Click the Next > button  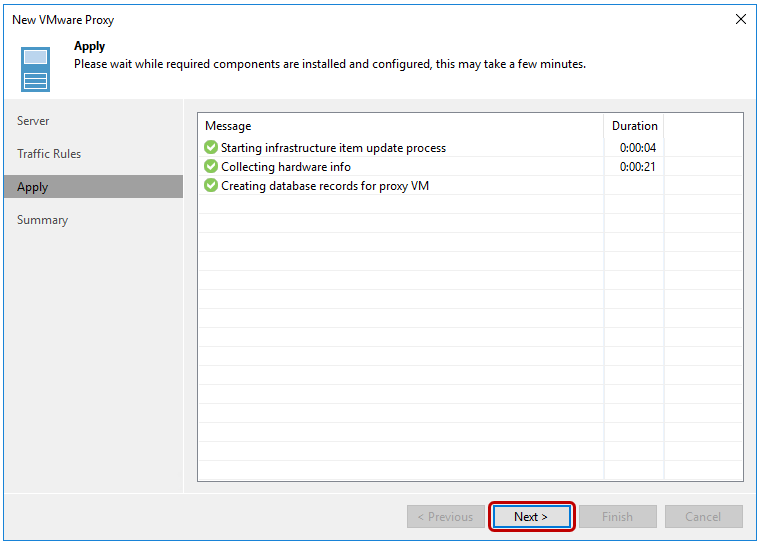coord(532,516)
